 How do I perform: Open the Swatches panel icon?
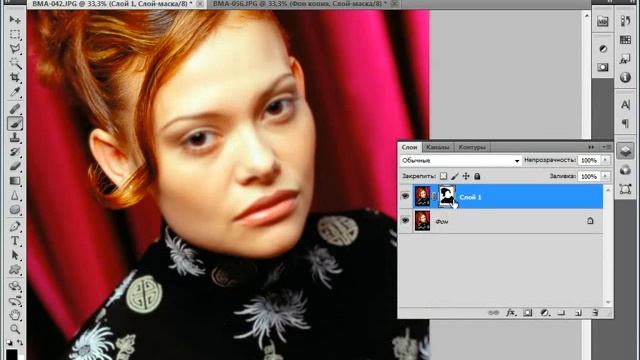[625, 40]
